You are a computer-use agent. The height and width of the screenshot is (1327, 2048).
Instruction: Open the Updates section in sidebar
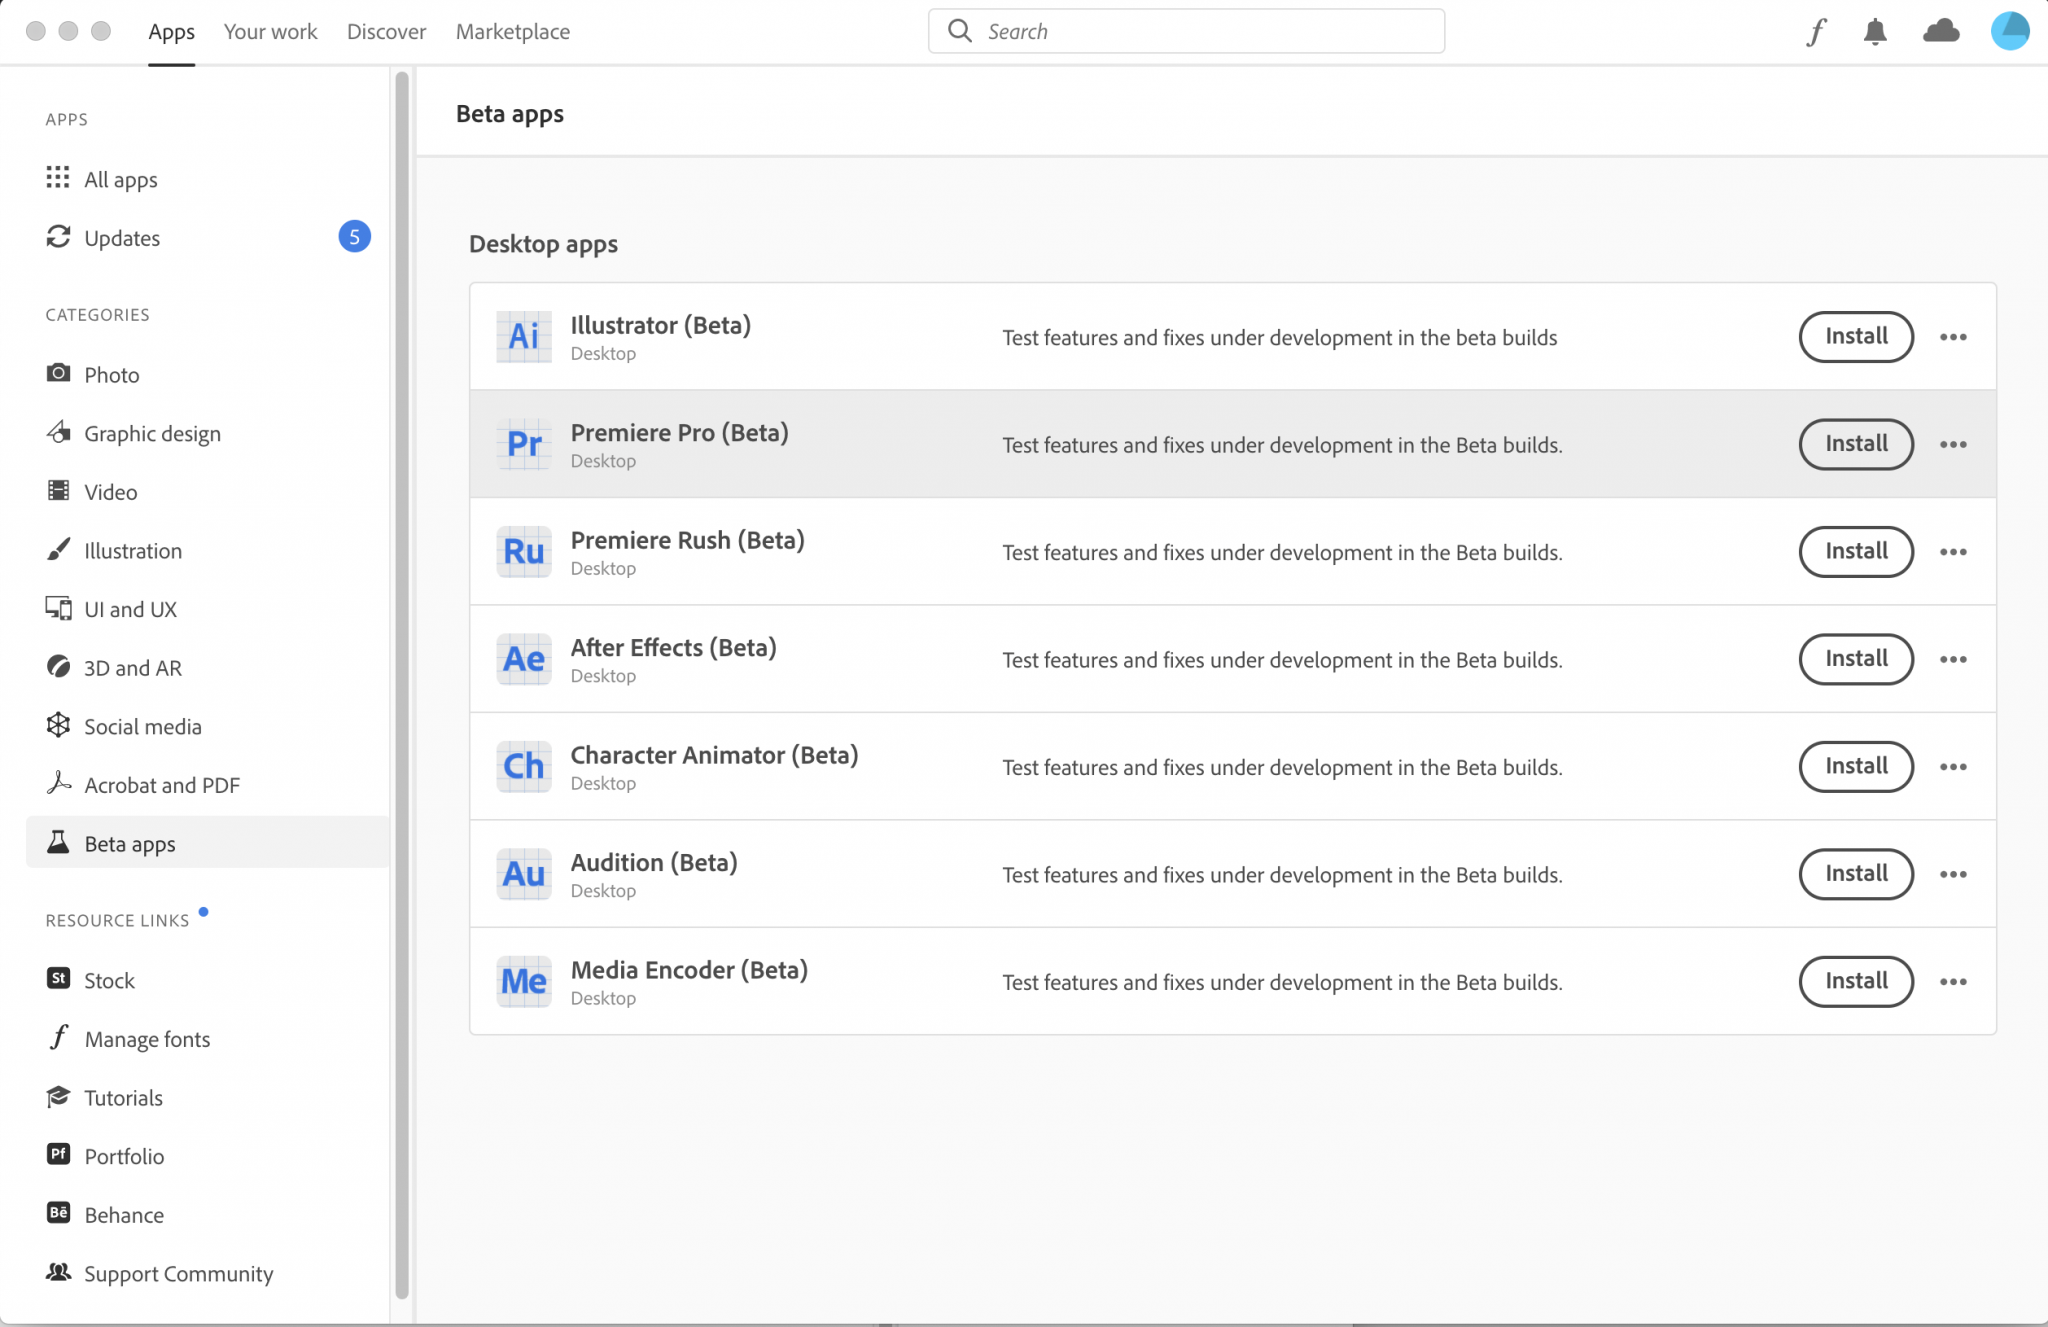(x=122, y=238)
